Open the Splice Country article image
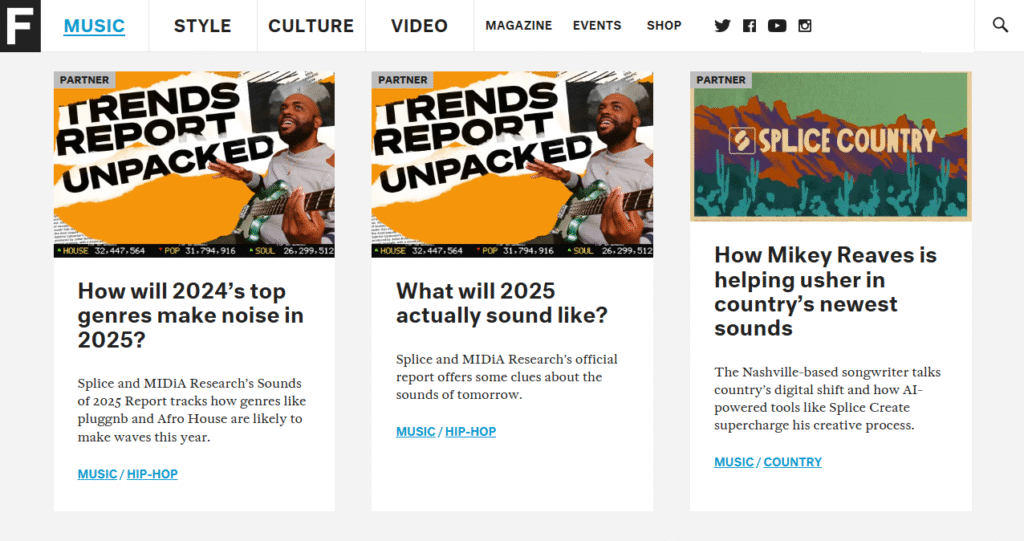The image size is (1024, 541). pos(831,146)
